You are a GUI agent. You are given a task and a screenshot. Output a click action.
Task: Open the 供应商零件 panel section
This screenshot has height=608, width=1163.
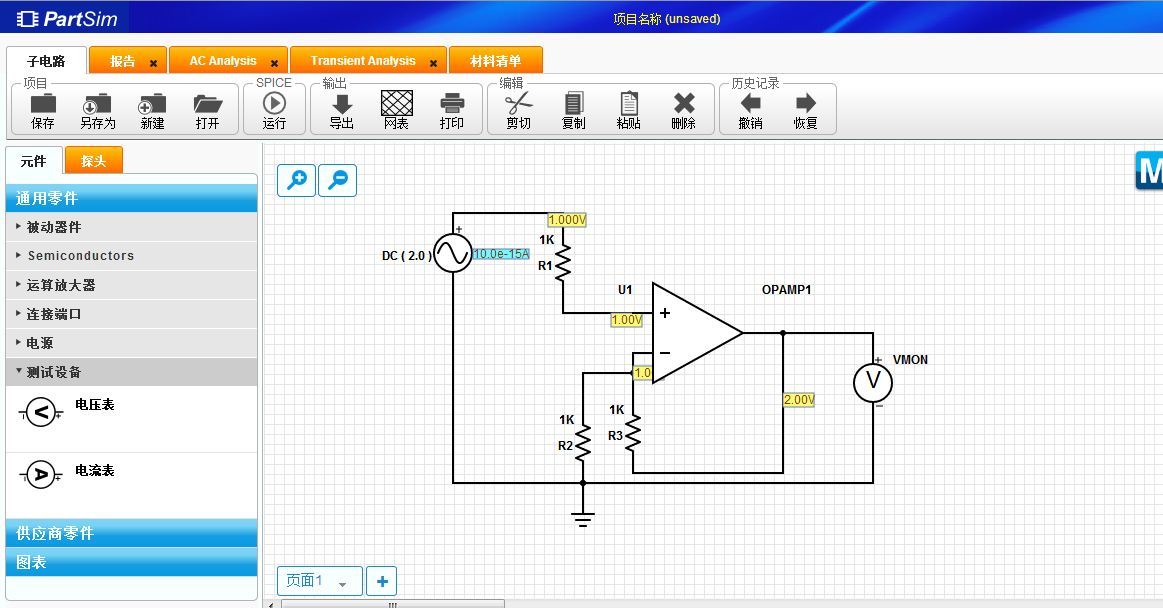coord(131,533)
